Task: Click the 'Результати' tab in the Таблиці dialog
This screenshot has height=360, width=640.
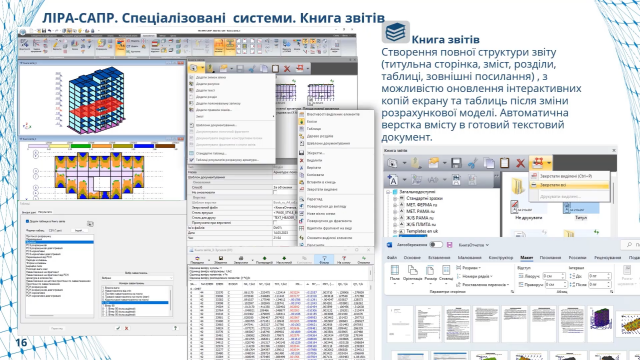Action: pos(44,212)
